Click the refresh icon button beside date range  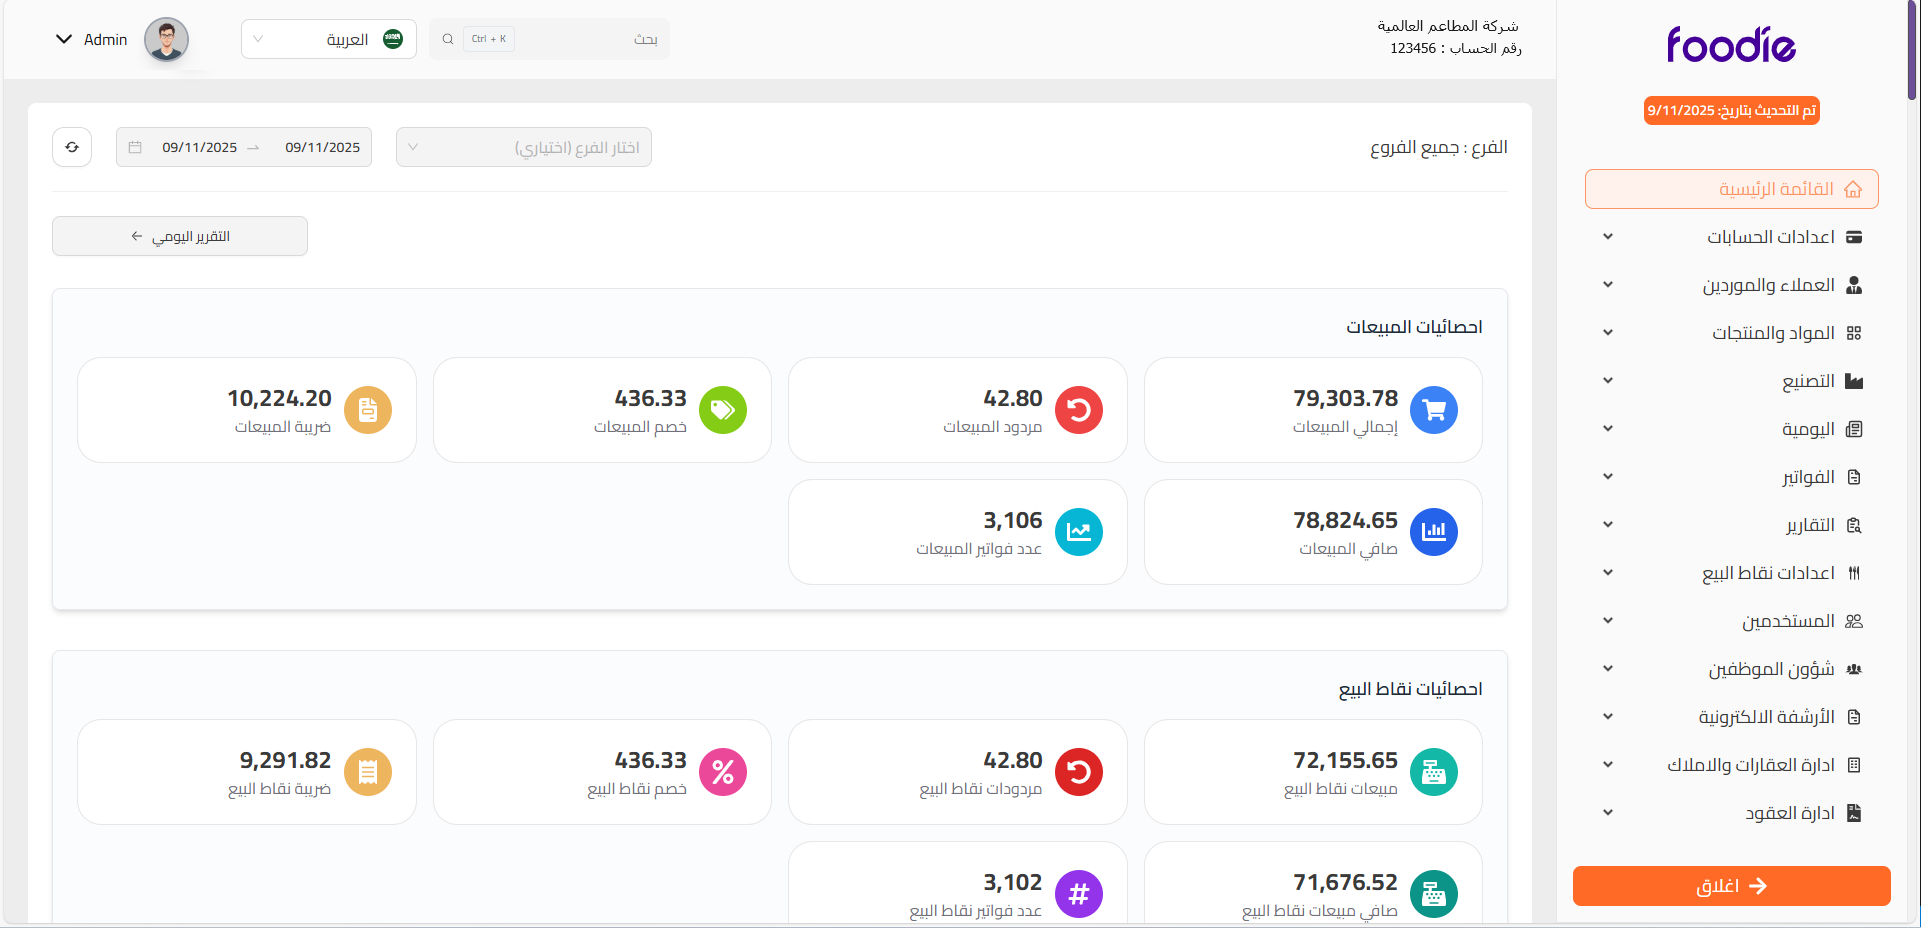72,147
